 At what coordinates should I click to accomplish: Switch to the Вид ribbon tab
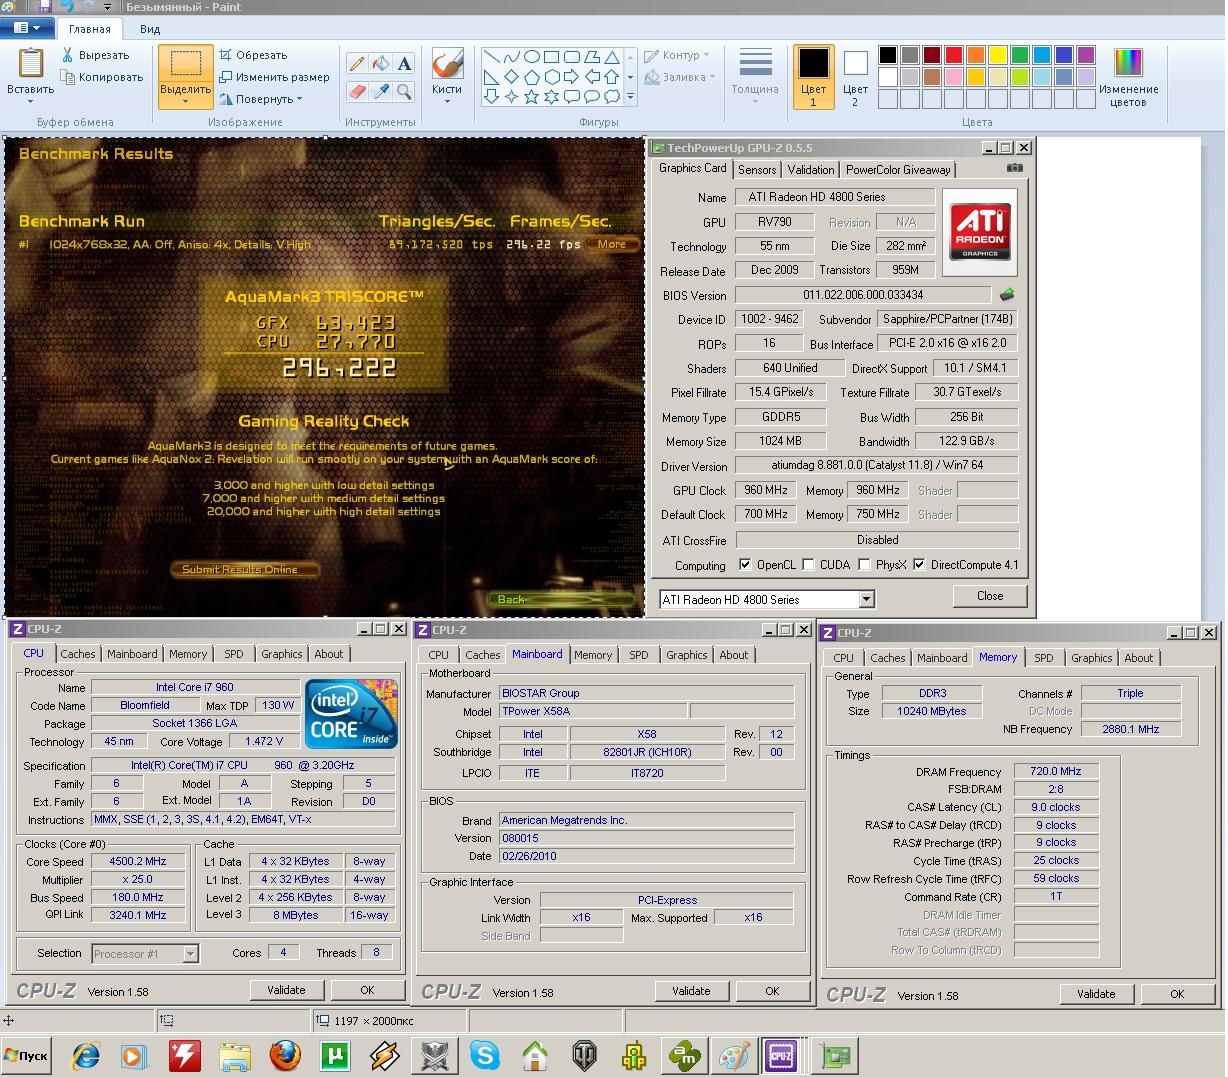click(x=150, y=29)
